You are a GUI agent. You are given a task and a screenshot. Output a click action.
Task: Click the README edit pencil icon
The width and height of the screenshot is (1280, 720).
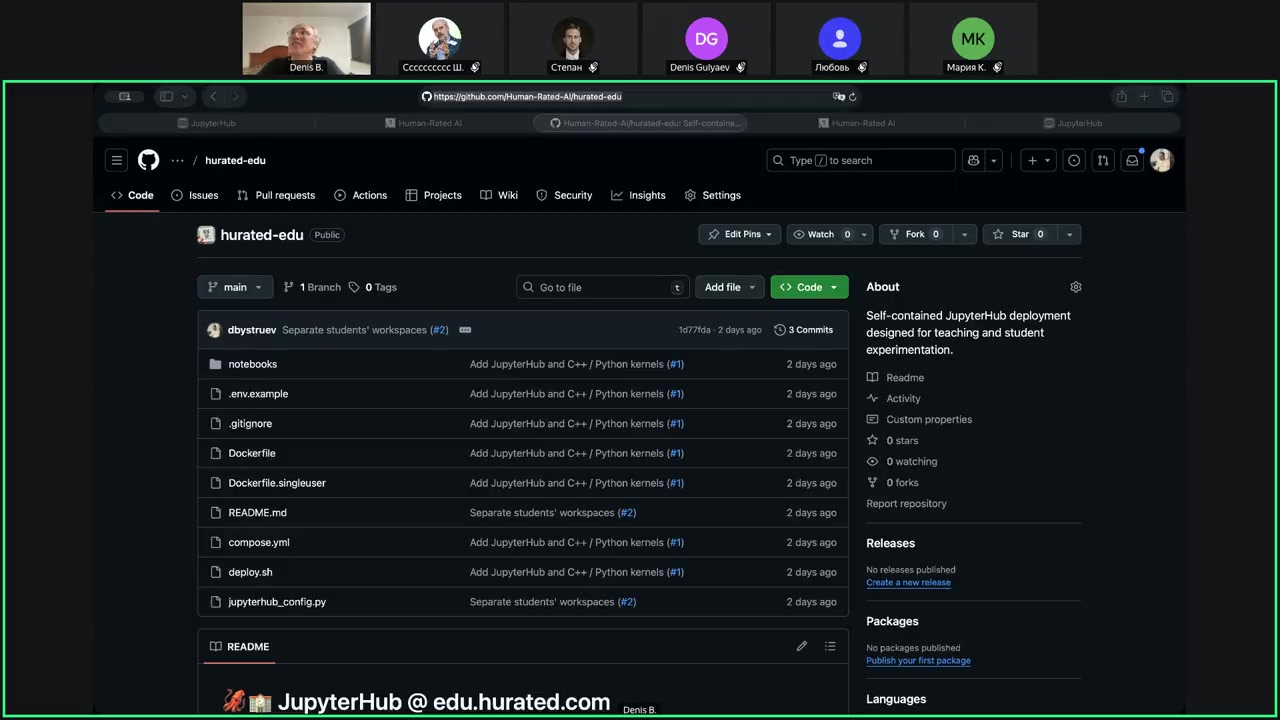[x=801, y=647]
